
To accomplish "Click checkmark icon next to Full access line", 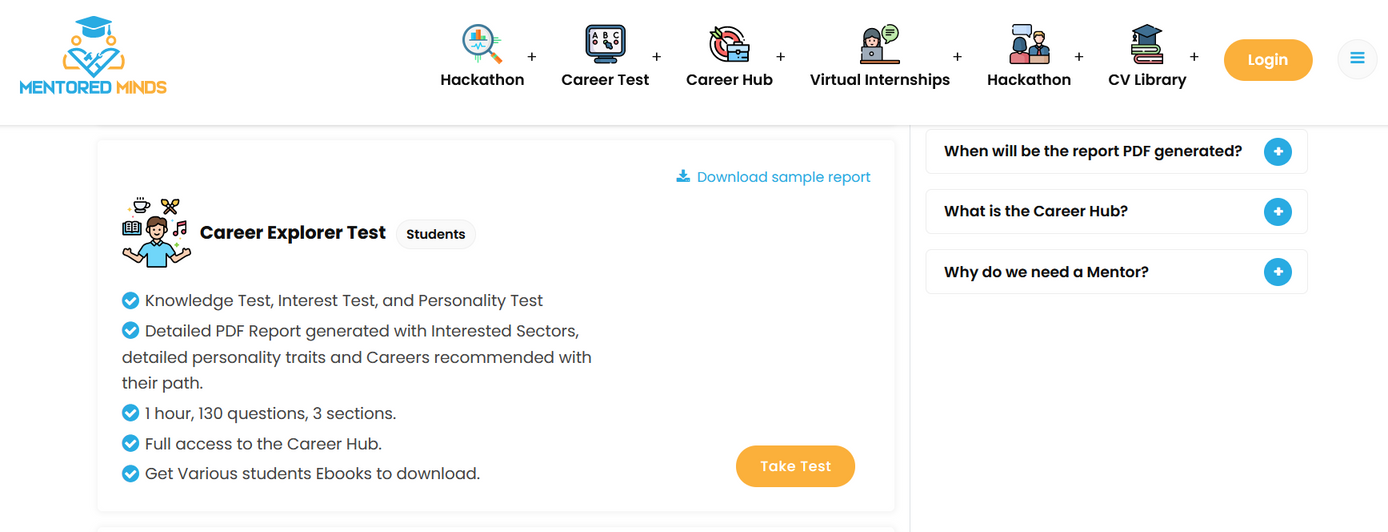I will coord(130,443).
